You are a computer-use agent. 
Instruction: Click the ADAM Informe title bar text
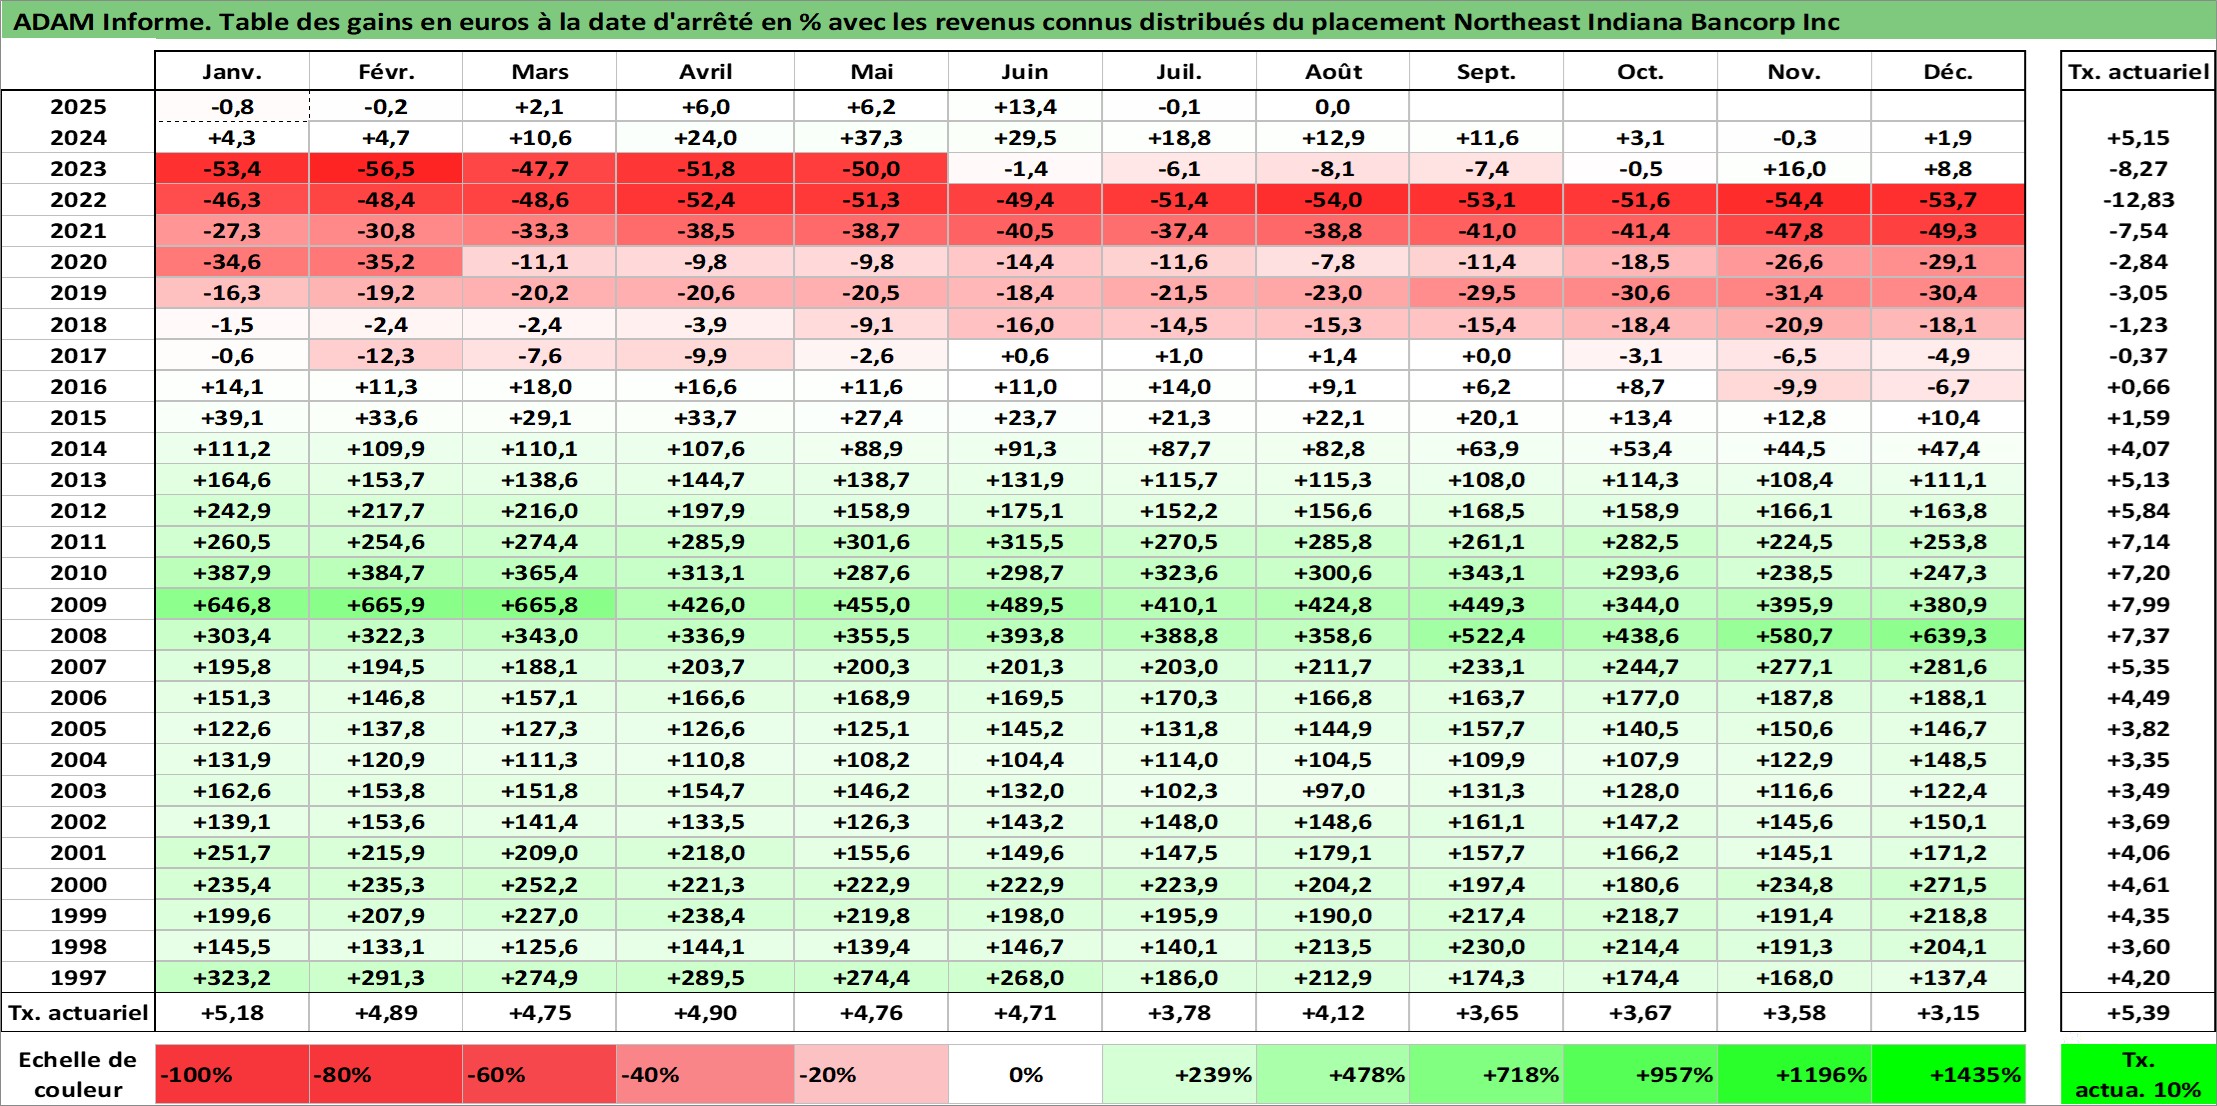(x=926, y=22)
